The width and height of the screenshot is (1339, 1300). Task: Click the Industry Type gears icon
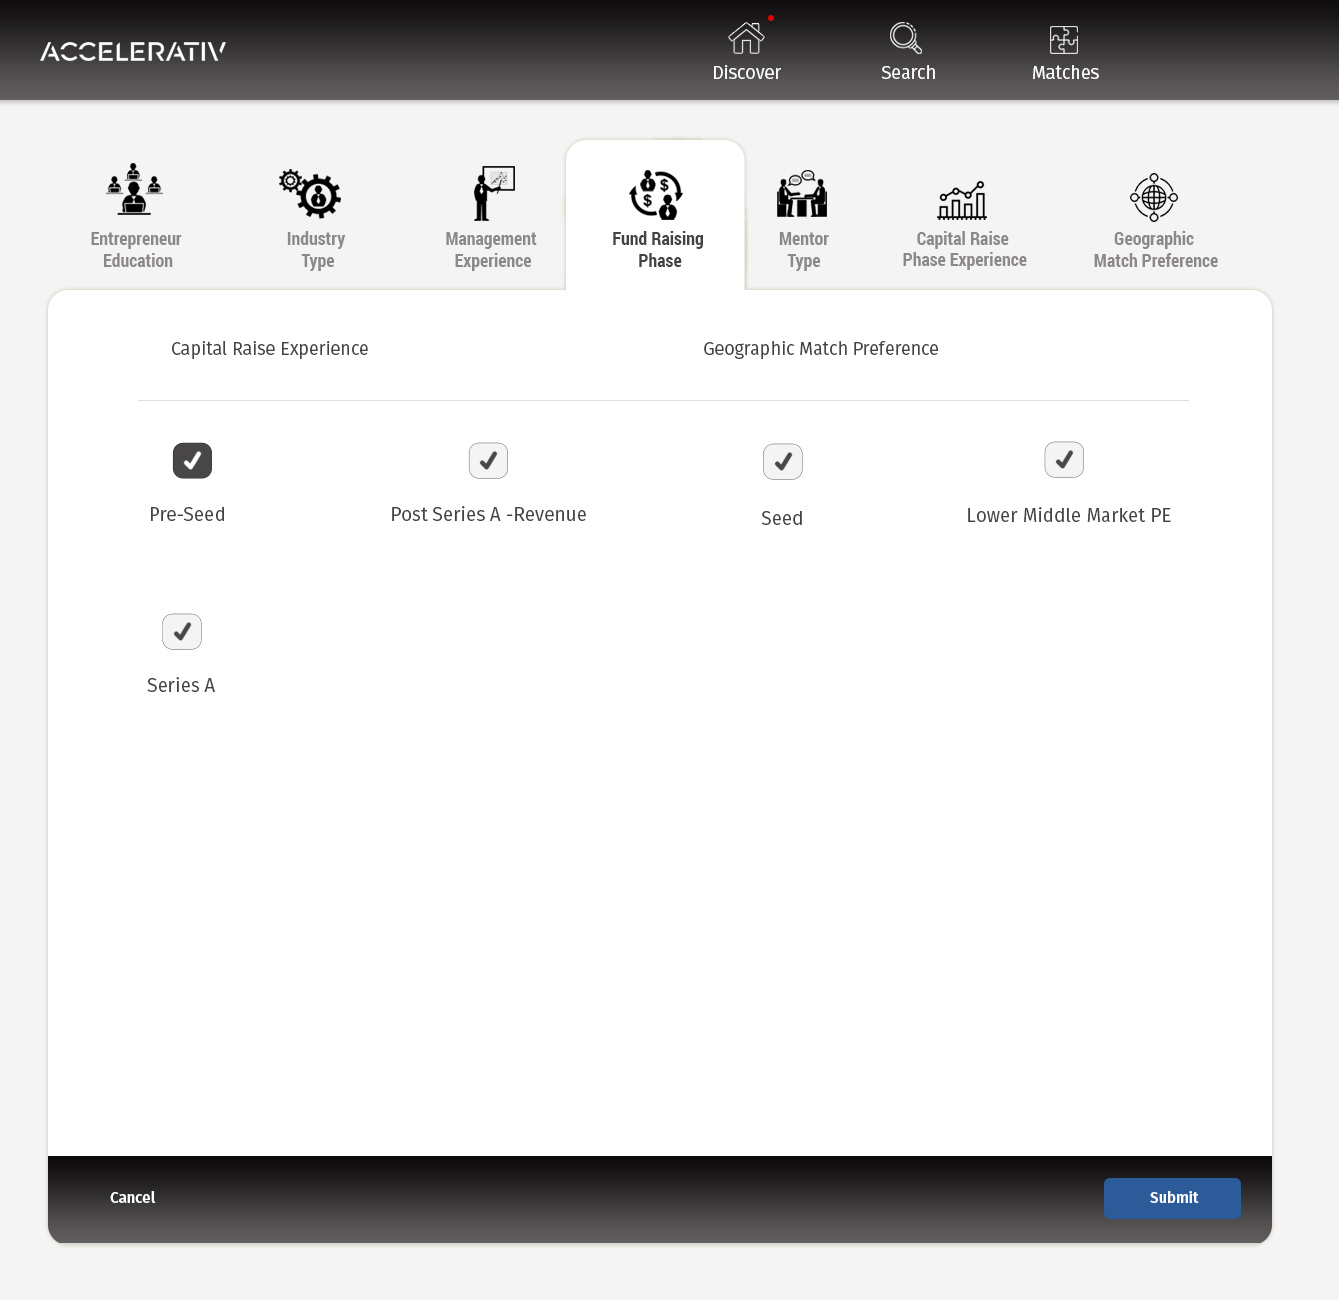coord(311,193)
